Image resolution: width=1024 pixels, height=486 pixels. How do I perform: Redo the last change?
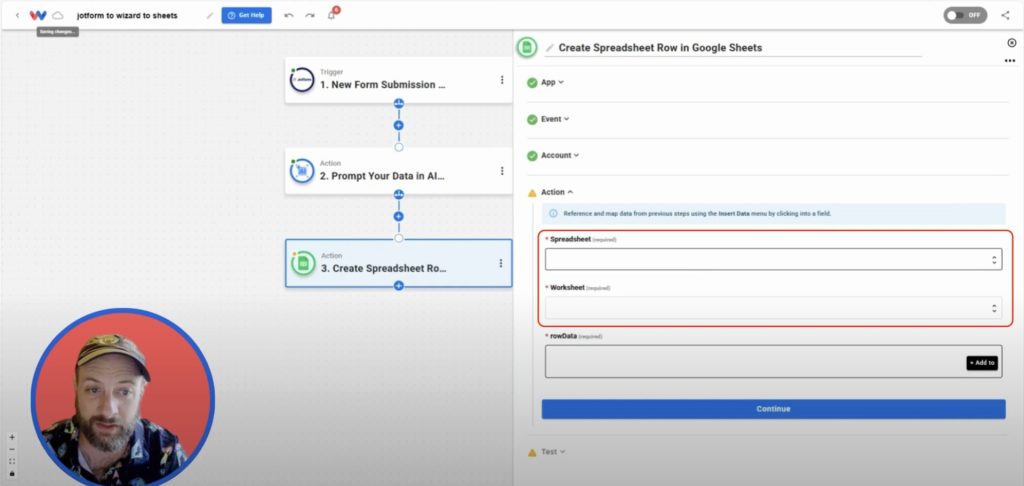click(310, 15)
